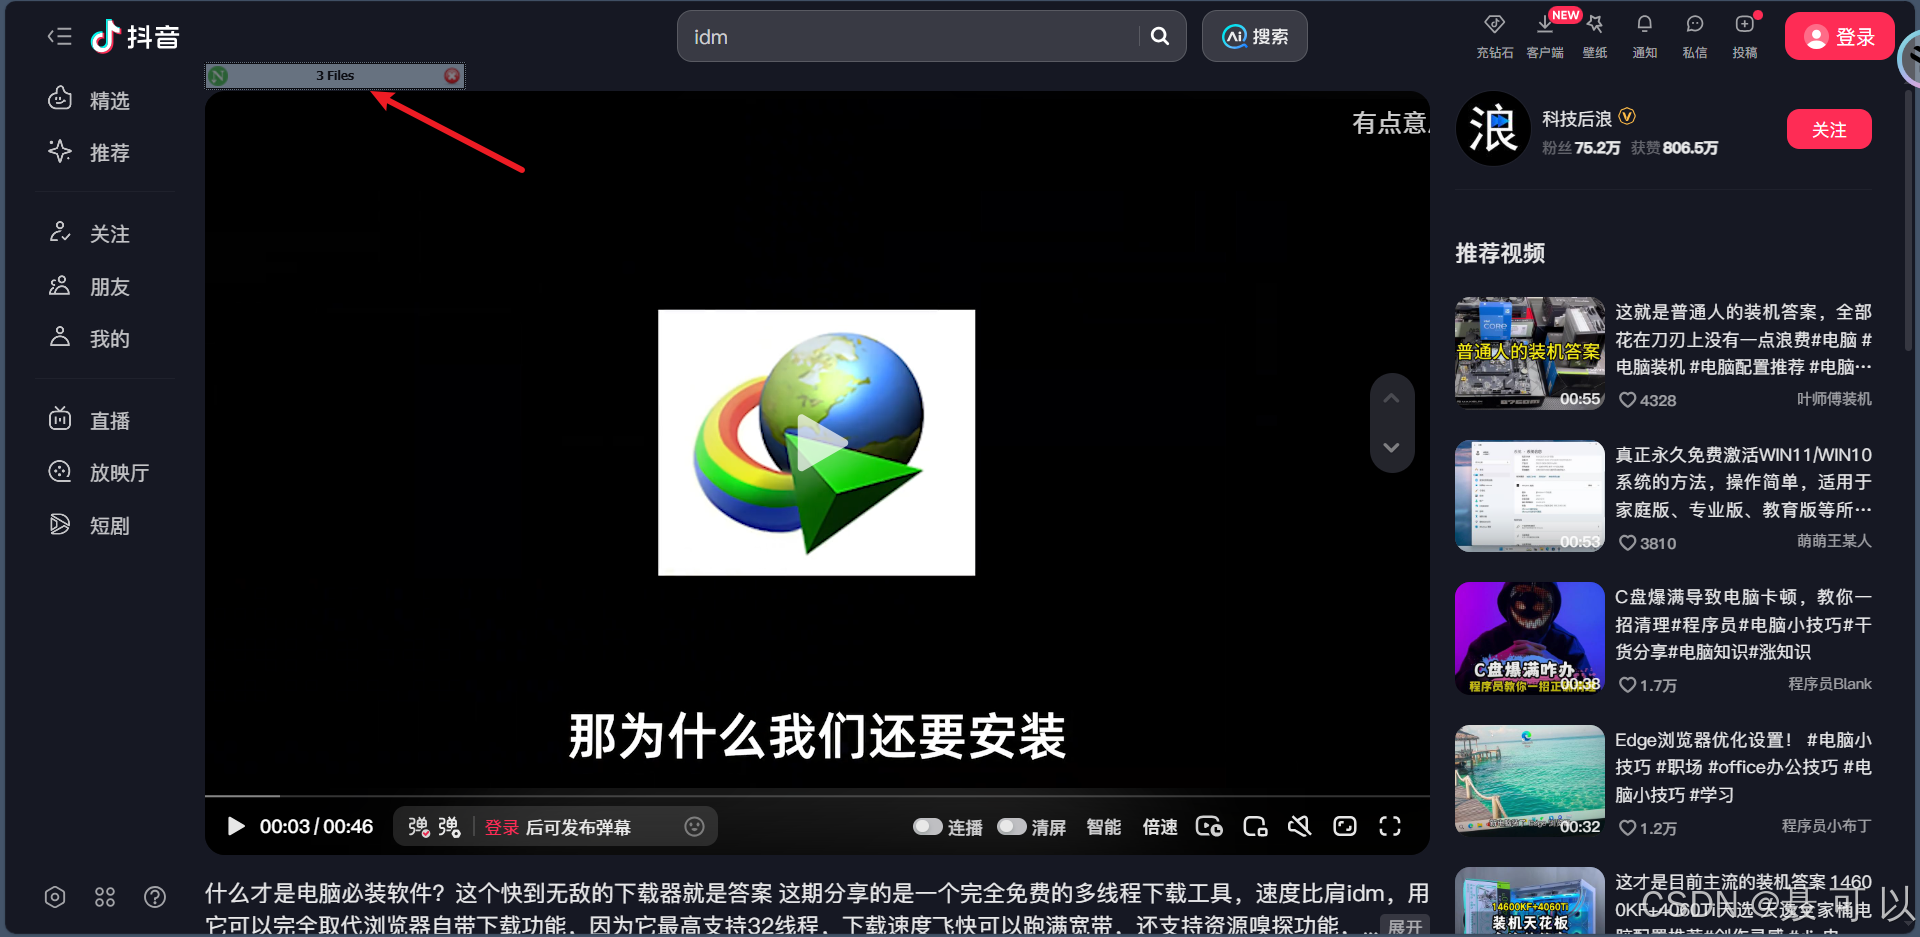1920x937 pixels.
Task: Open AI search button
Action: tap(1254, 36)
